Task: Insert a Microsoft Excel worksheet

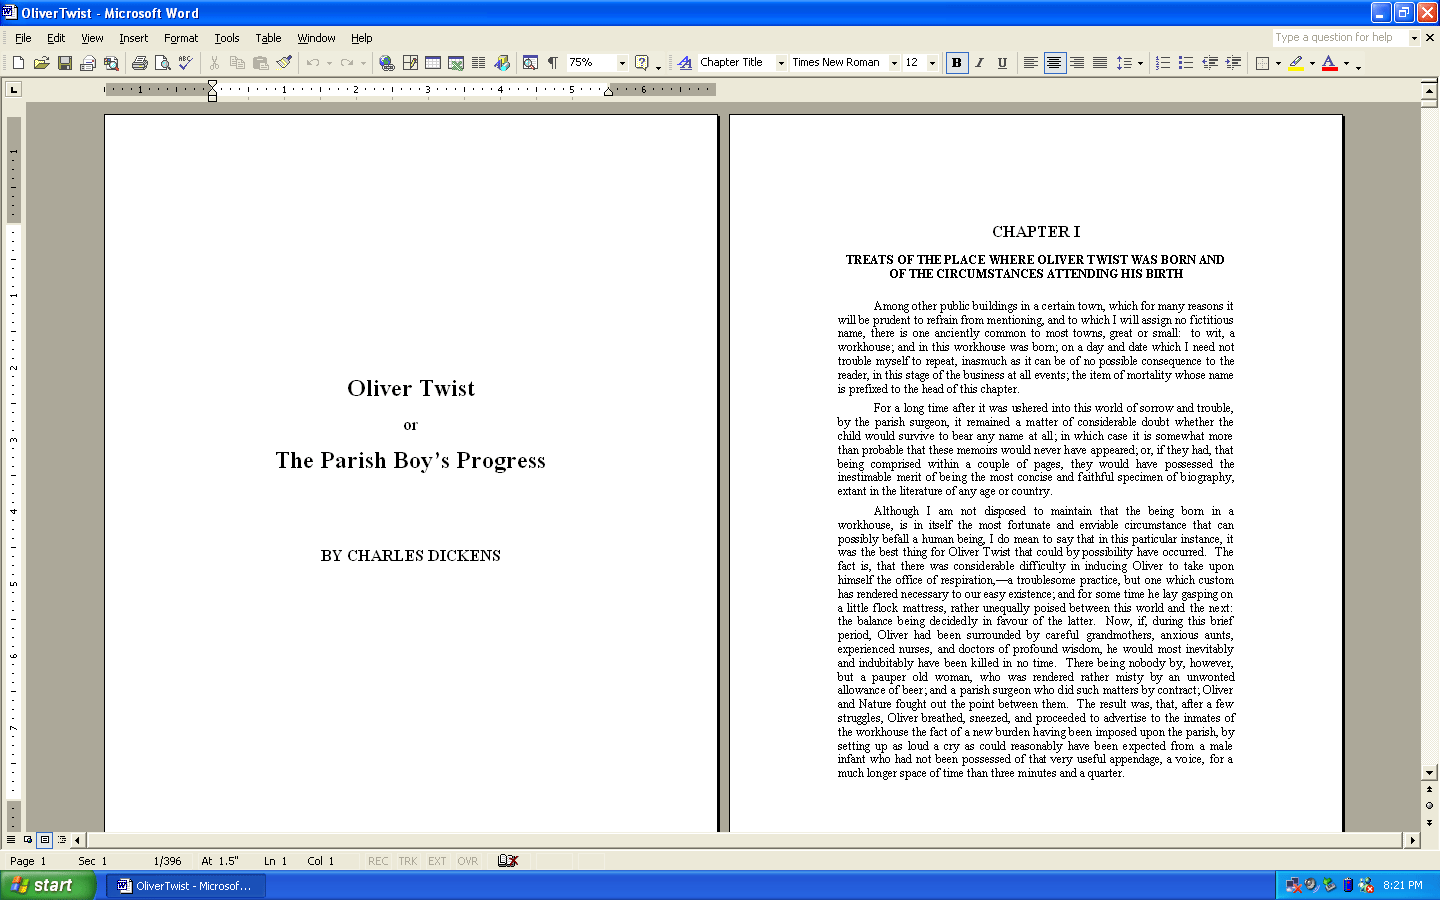Action: point(456,63)
